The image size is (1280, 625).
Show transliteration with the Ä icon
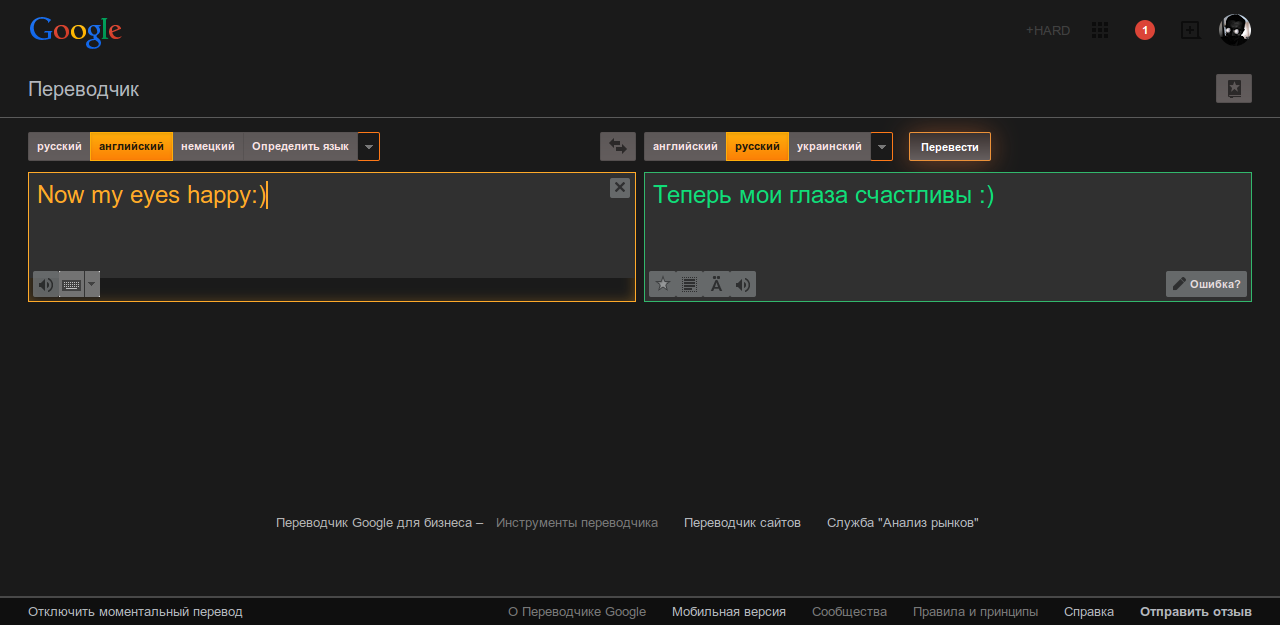[x=716, y=284]
